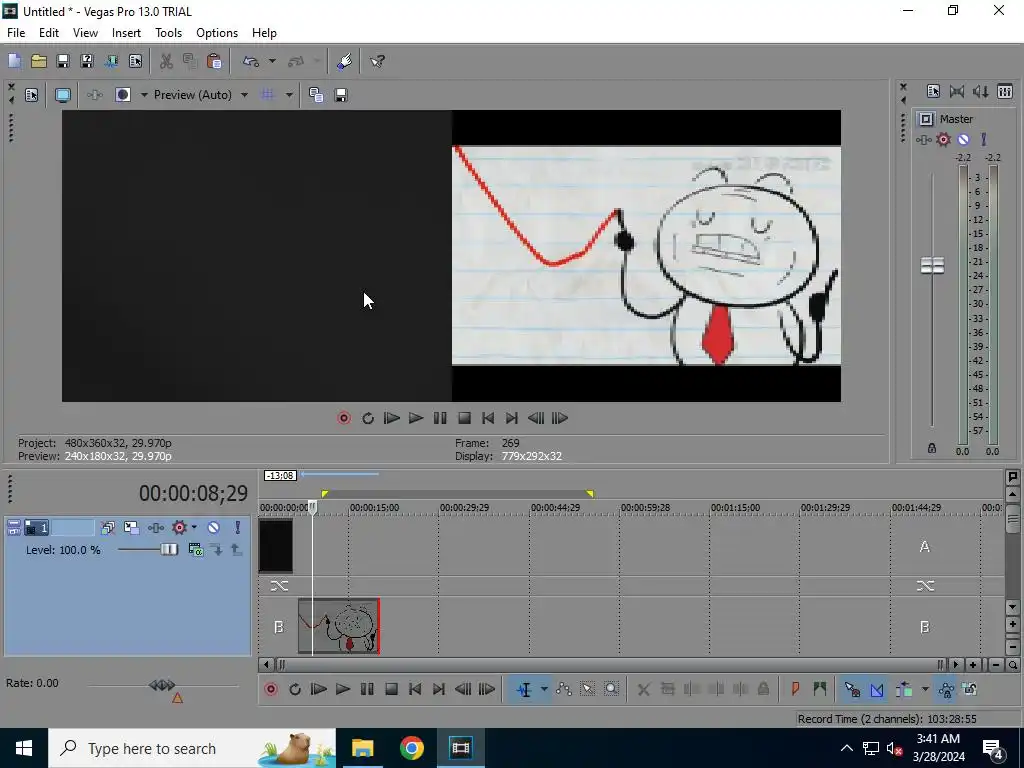This screenshot has height=768, width=1024.
Task: Click Track FX gear on track 1
Action: 179,528
